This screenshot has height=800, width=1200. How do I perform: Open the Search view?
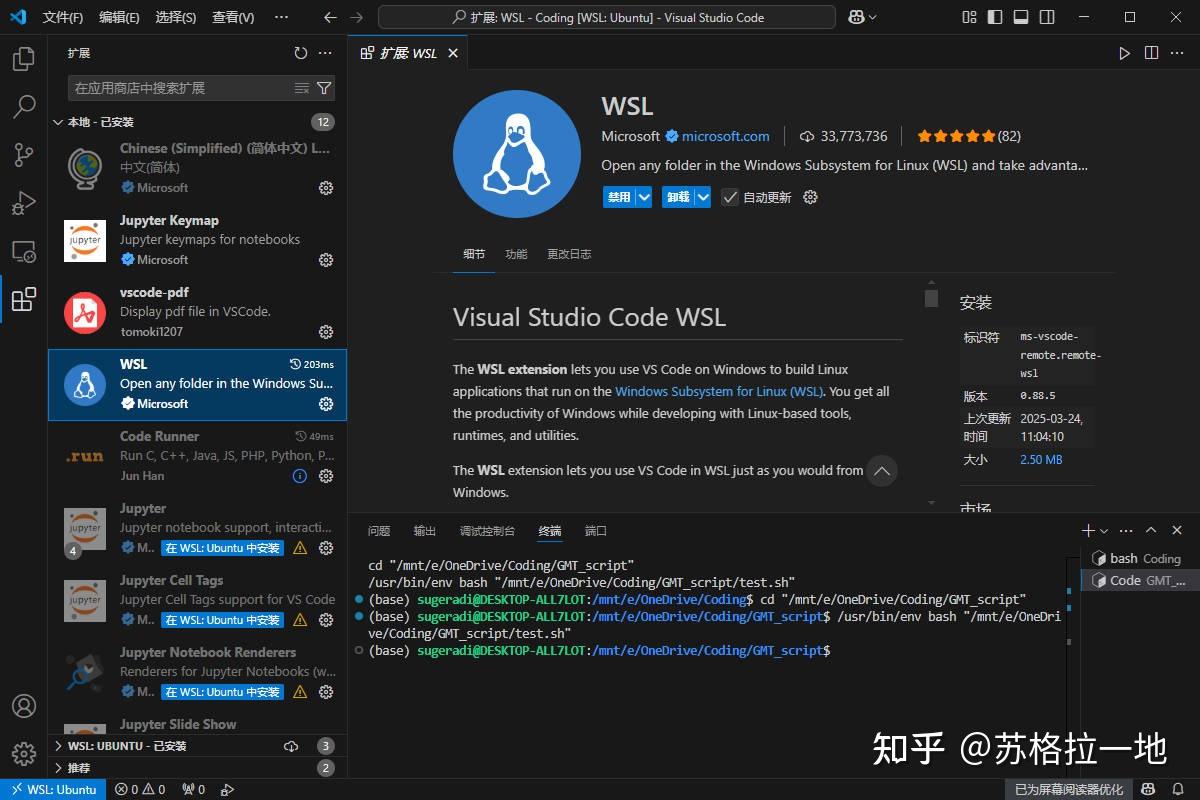pos(24,107)
